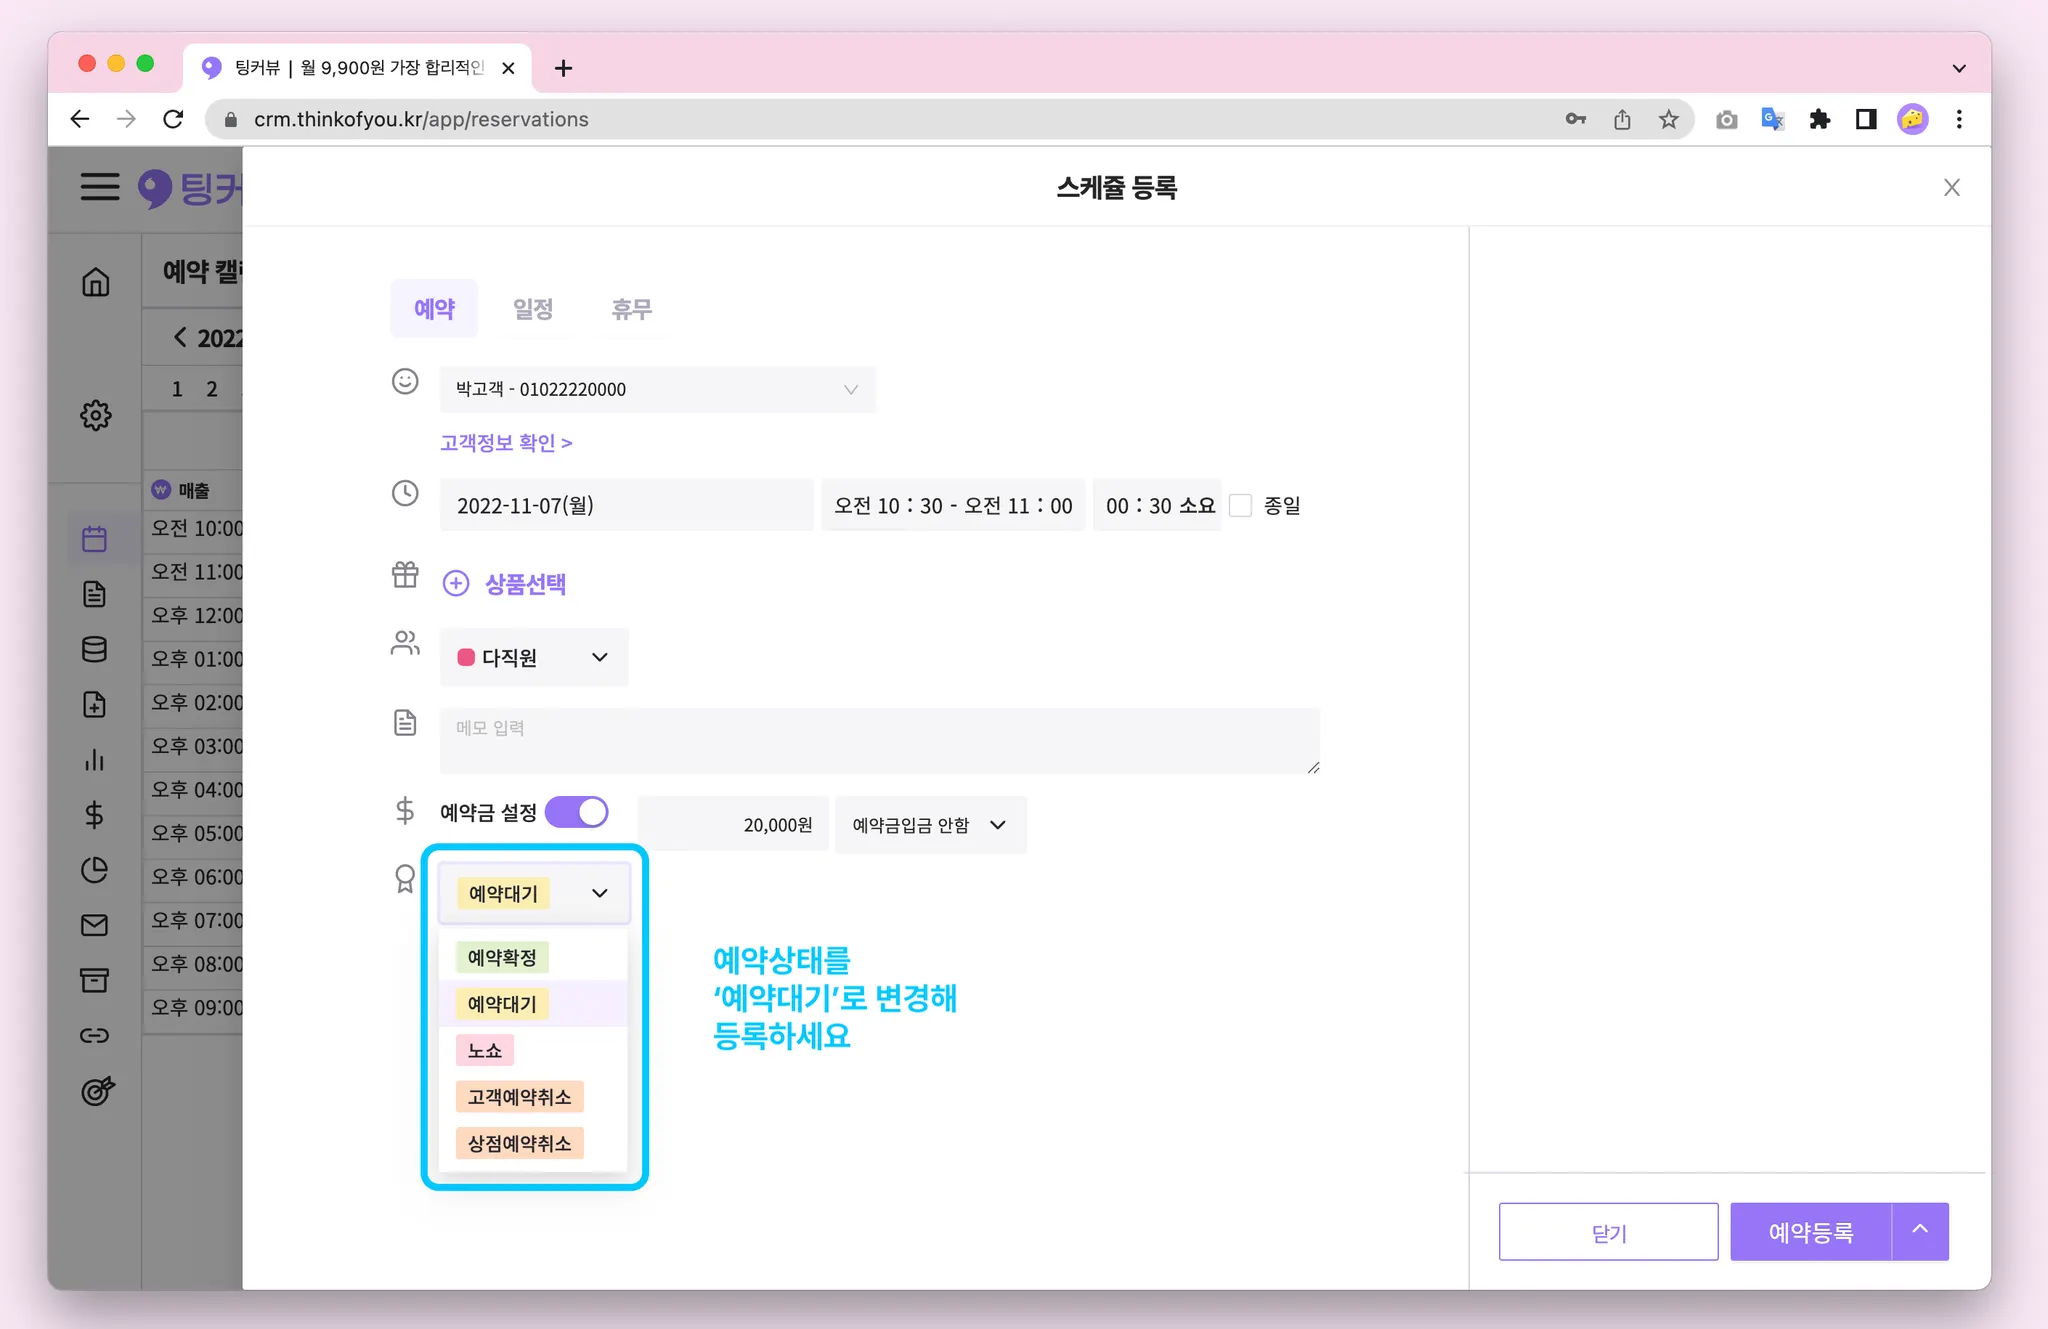Open the bar chart statistics icon
The width and height of the screenshot is (2048, 1329).
[x=95, y=760]
